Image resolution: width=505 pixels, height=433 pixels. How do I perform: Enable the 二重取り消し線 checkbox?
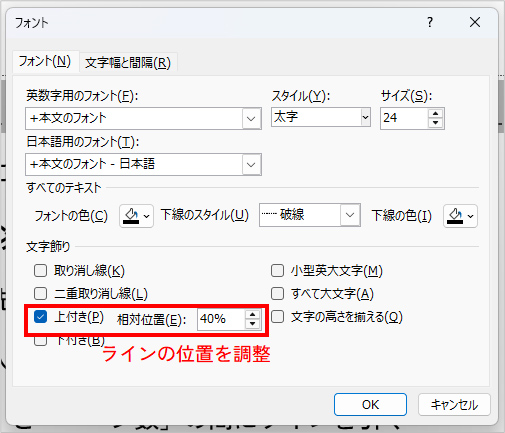(40, 294)
